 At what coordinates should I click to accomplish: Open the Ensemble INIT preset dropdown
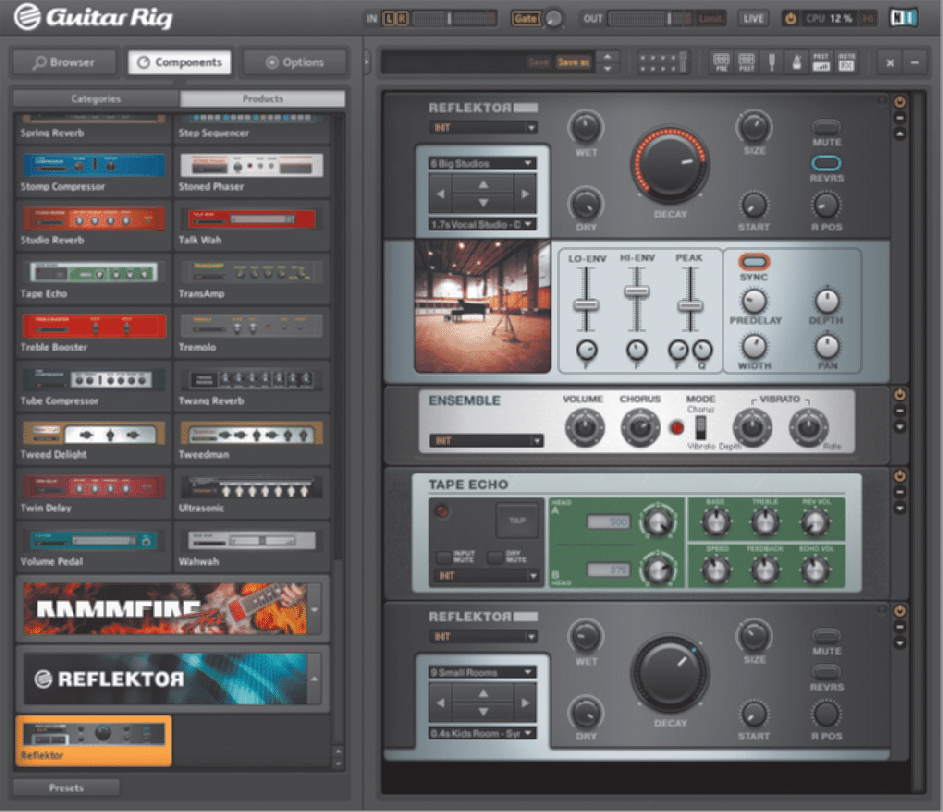click(486, 441)
